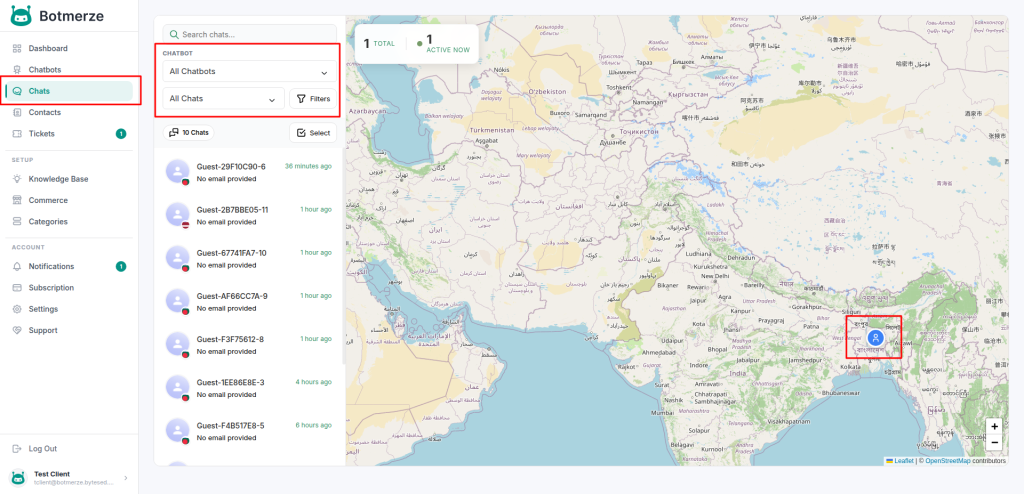Open chat Guest-F4B517E8-5

[x=249, y=431]
